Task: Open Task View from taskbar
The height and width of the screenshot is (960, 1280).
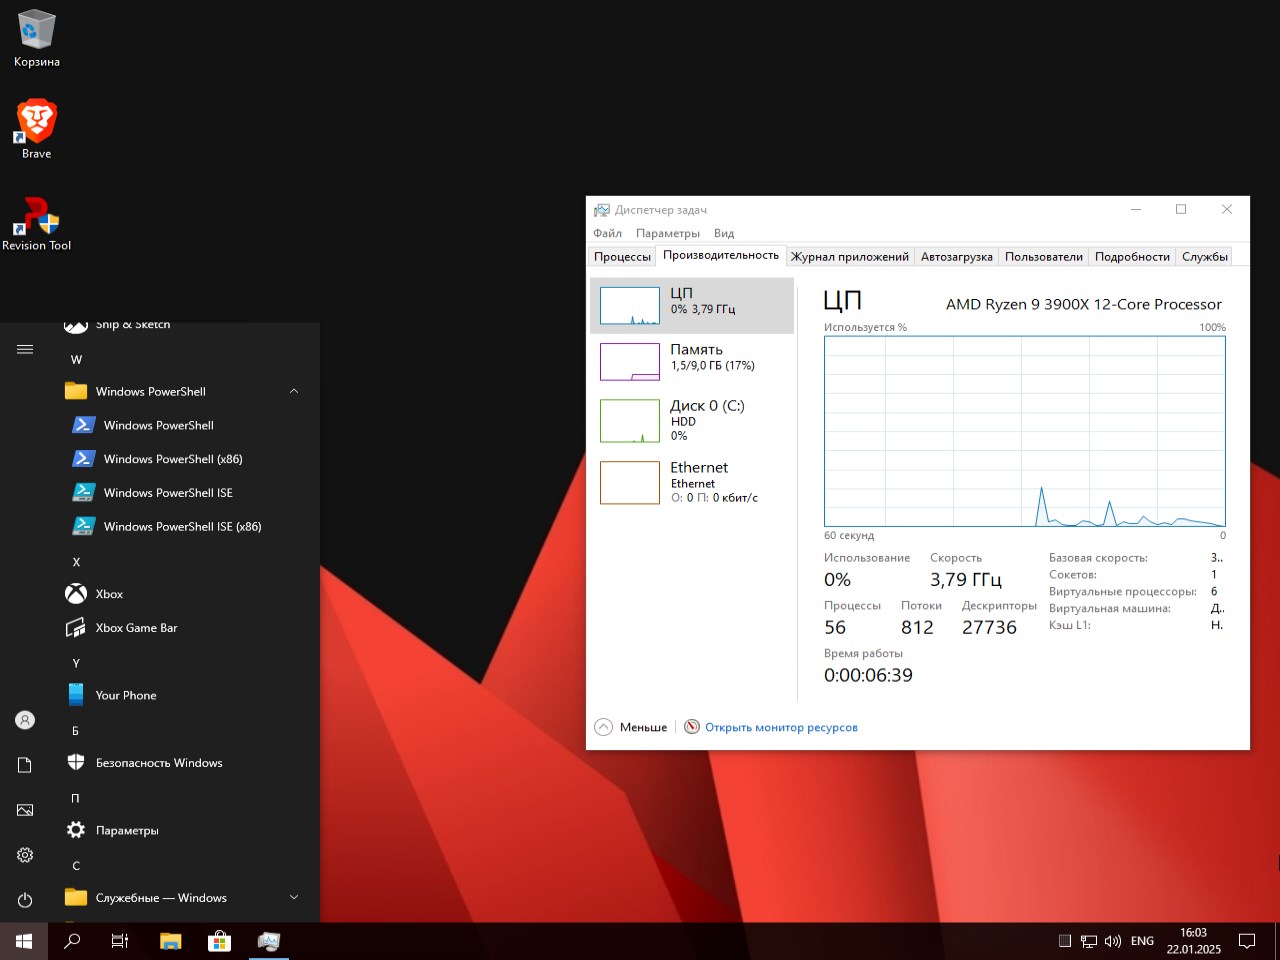Action: coord(120,941)
